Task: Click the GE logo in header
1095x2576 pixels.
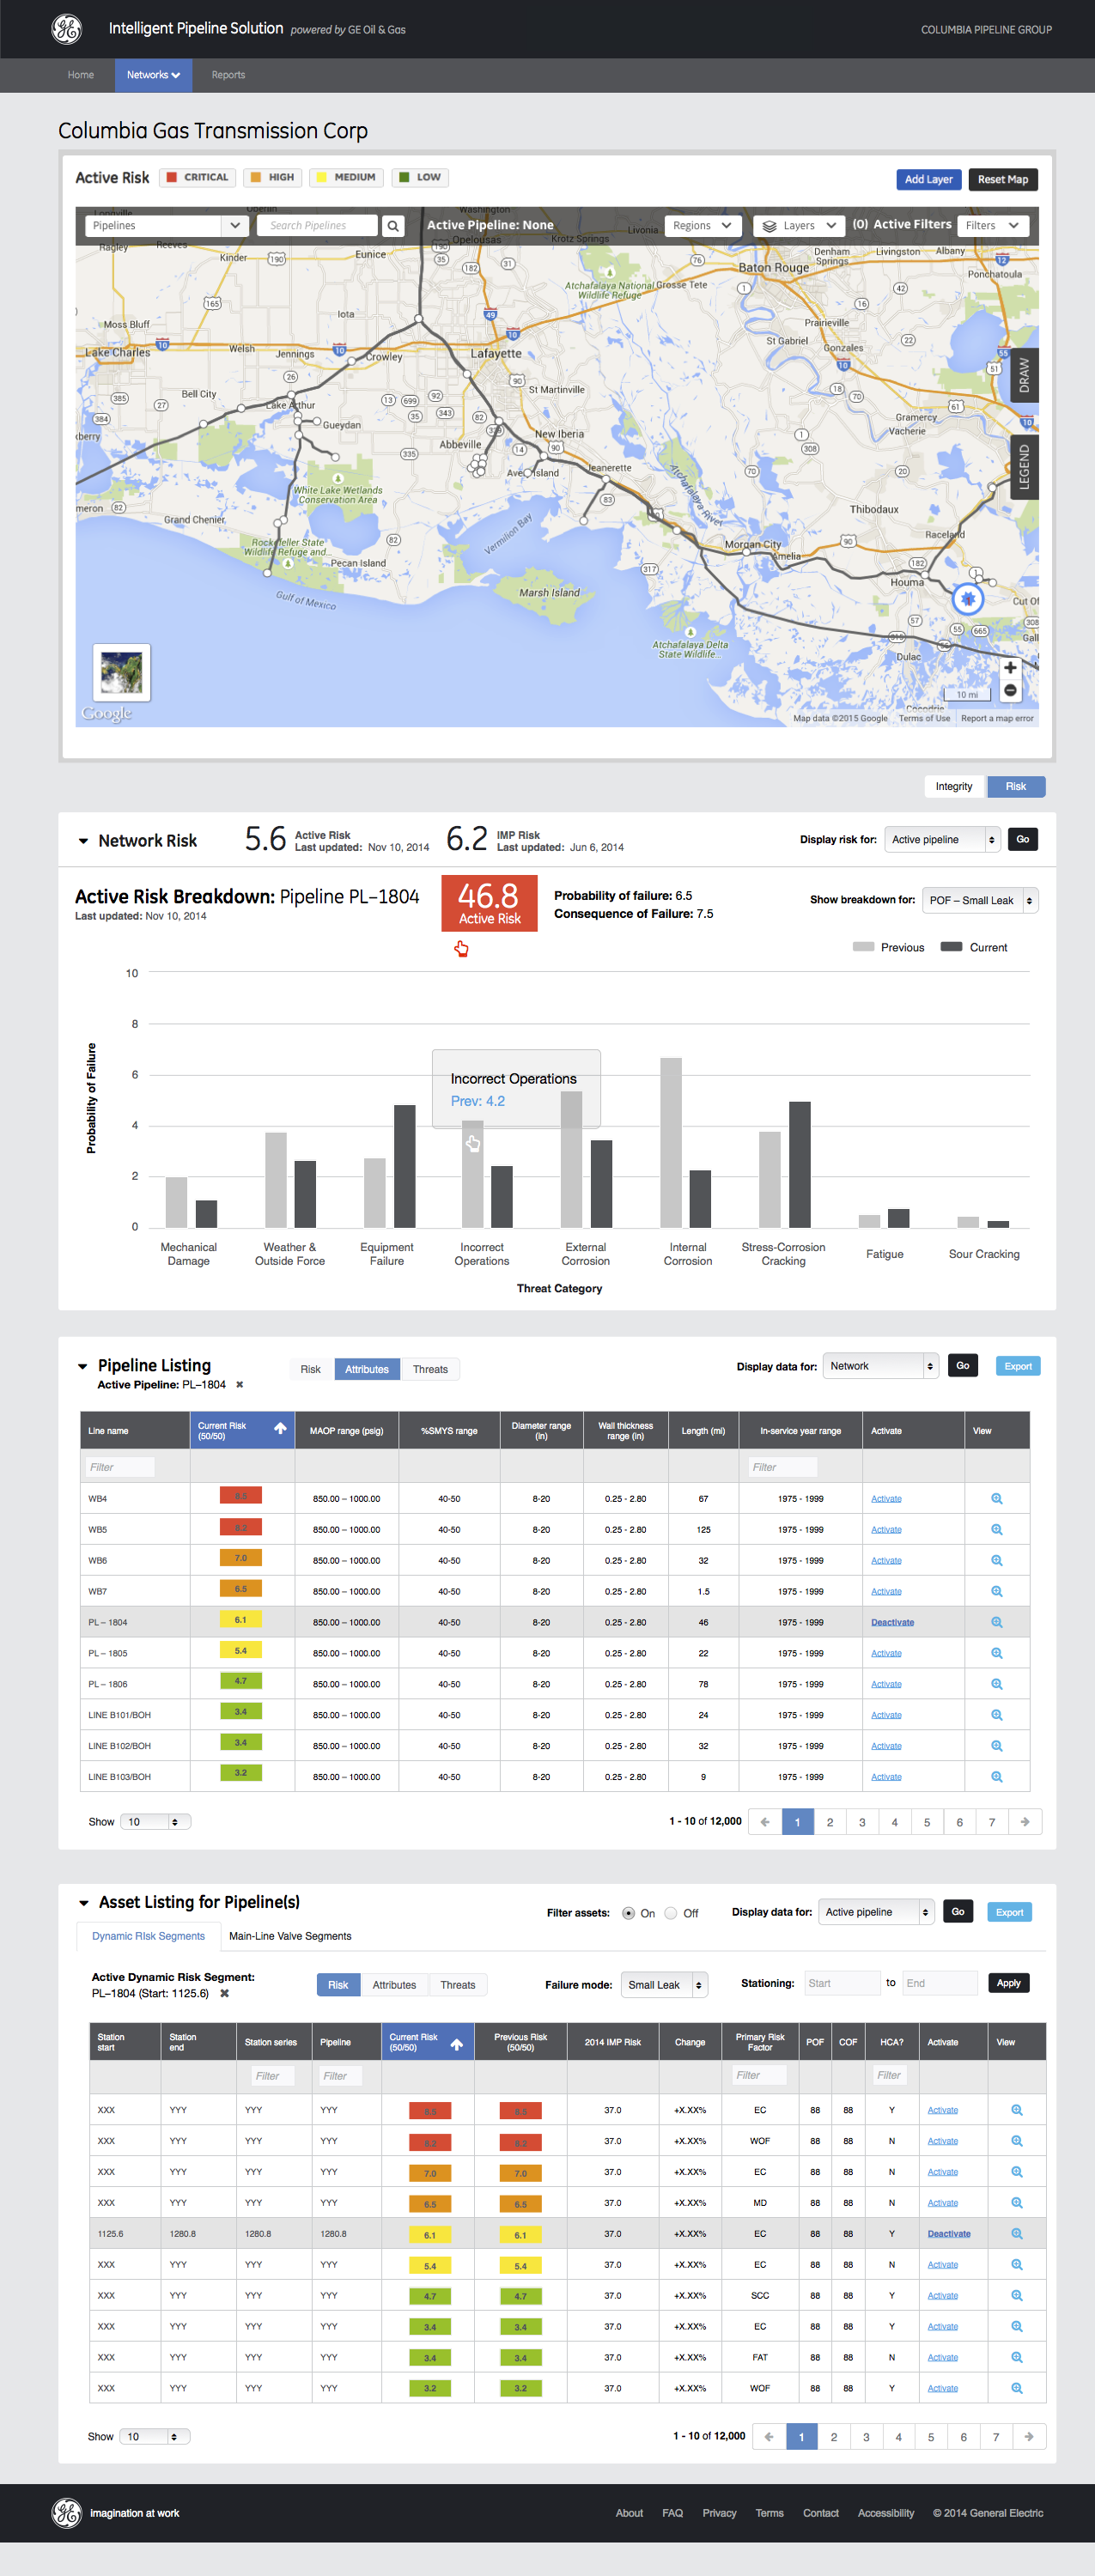Action: 66,29
